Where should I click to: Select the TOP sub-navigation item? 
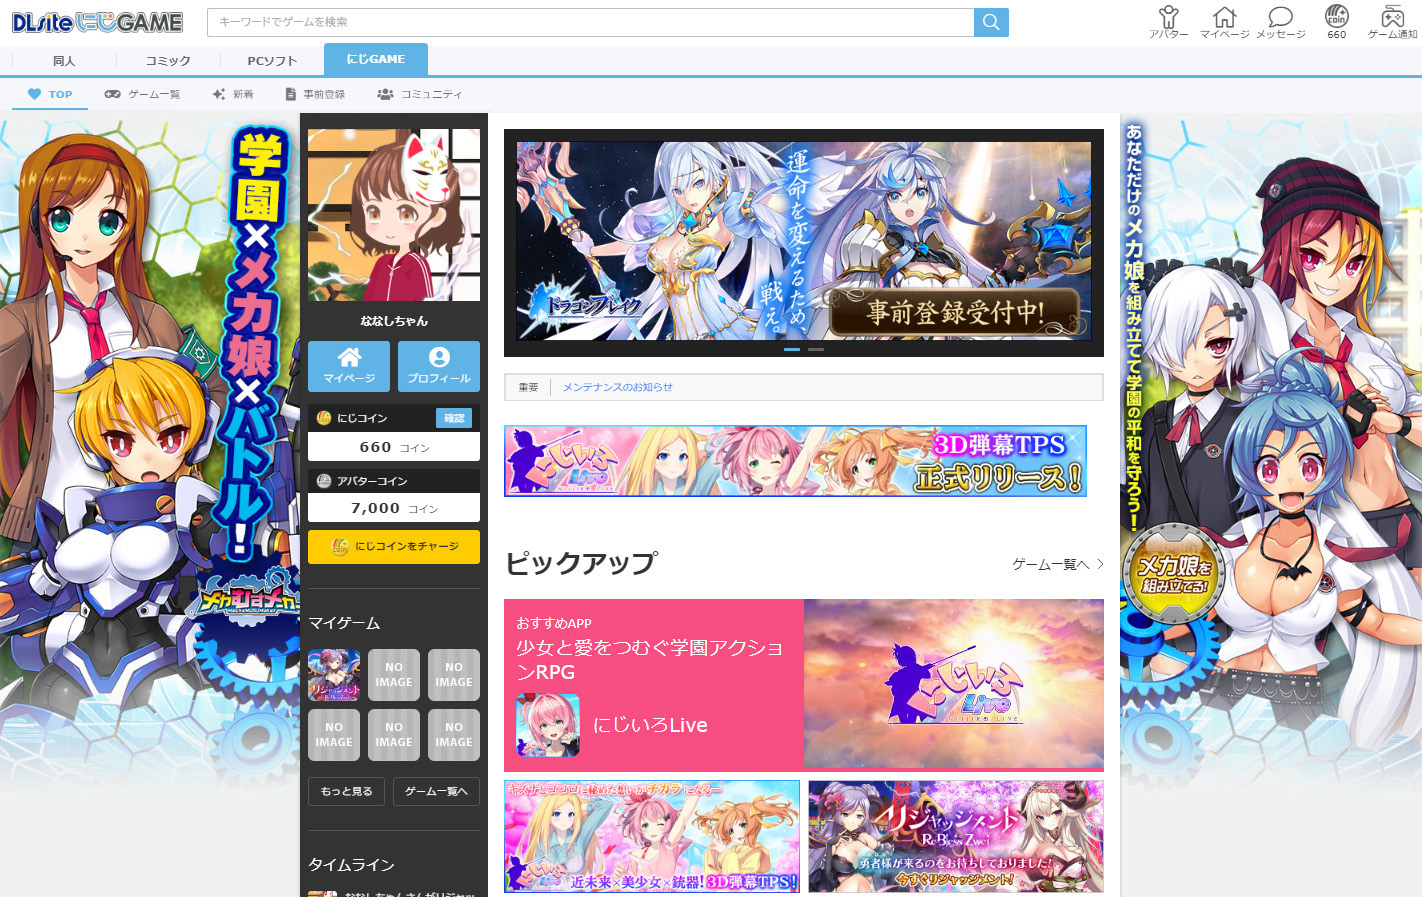pos(50,94)
